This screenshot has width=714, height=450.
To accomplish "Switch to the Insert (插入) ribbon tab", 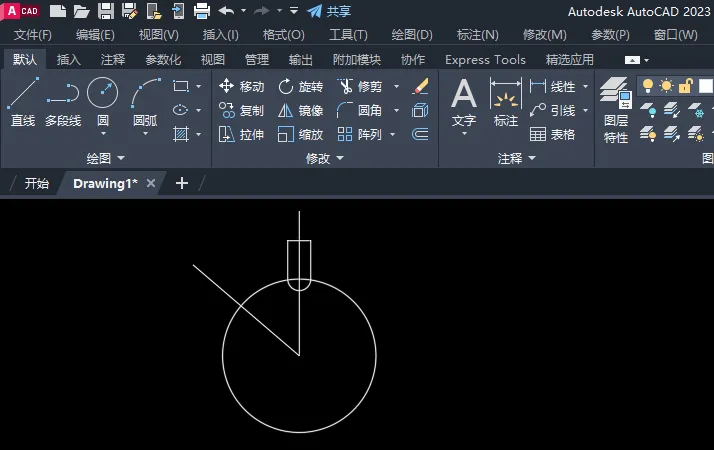I will click(x=69, y=59).
